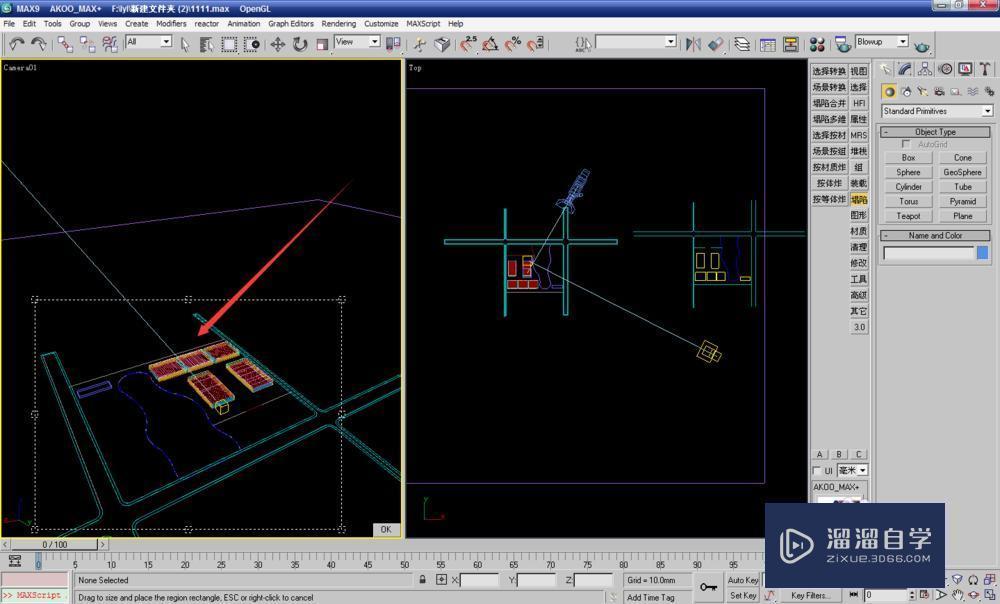Click the Quick Render teapot icon
Screen dimensions: 1000x604
pyautogui.click(x=921, y=44)
